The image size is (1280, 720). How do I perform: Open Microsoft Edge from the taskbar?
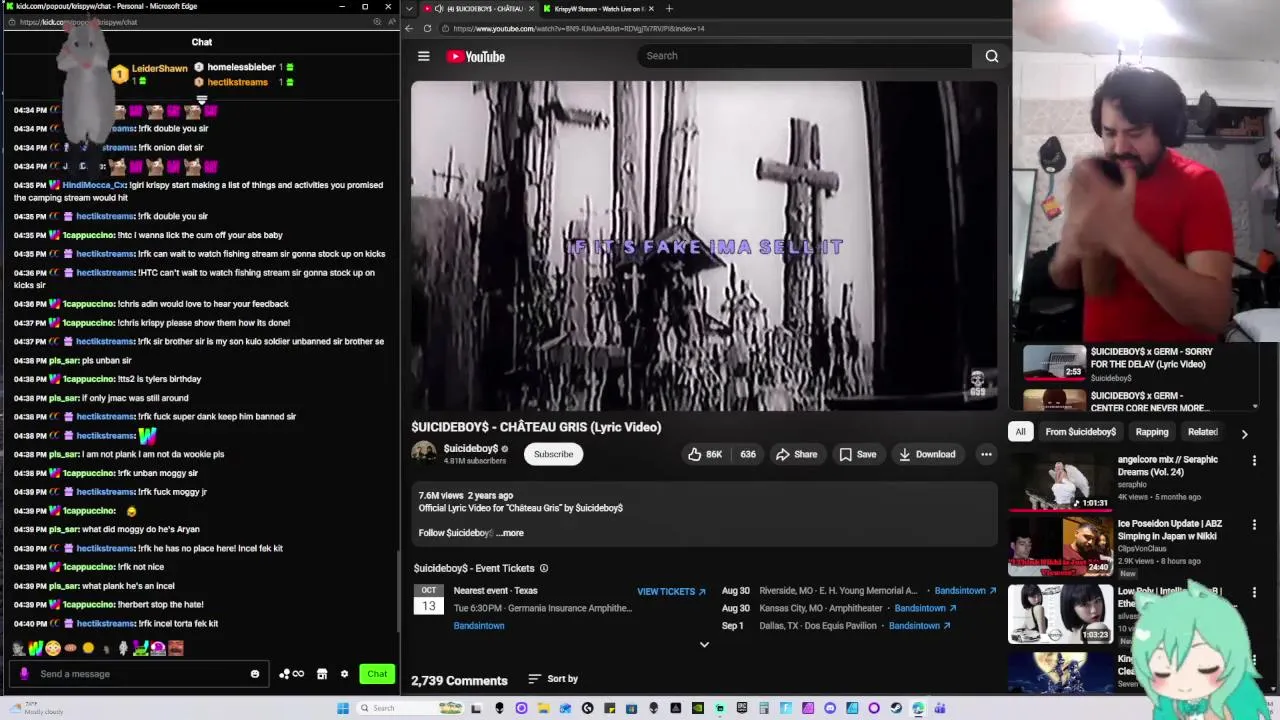click(x=918, y=708)
